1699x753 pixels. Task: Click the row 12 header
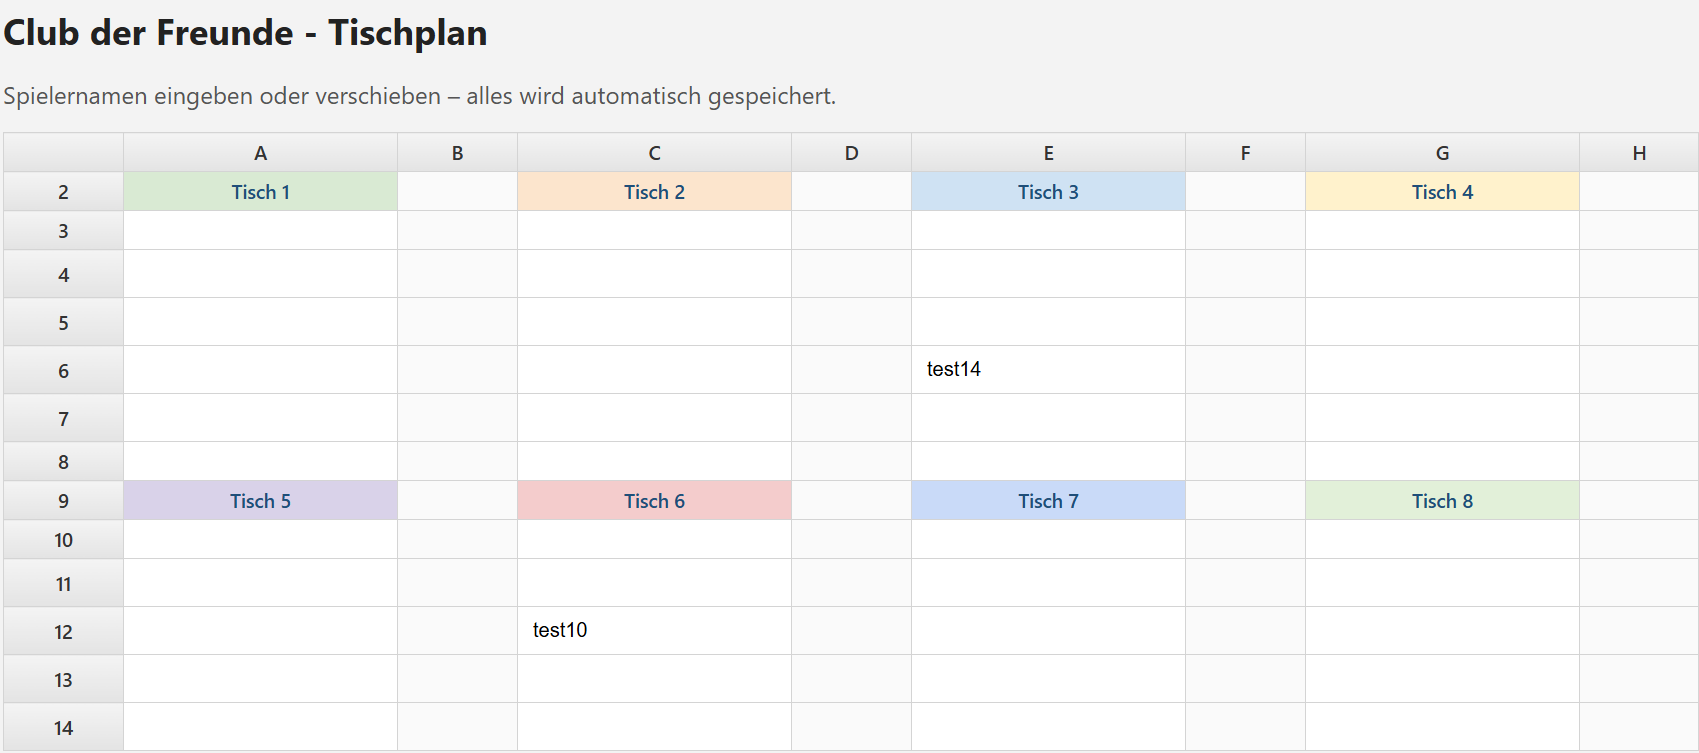63,631
